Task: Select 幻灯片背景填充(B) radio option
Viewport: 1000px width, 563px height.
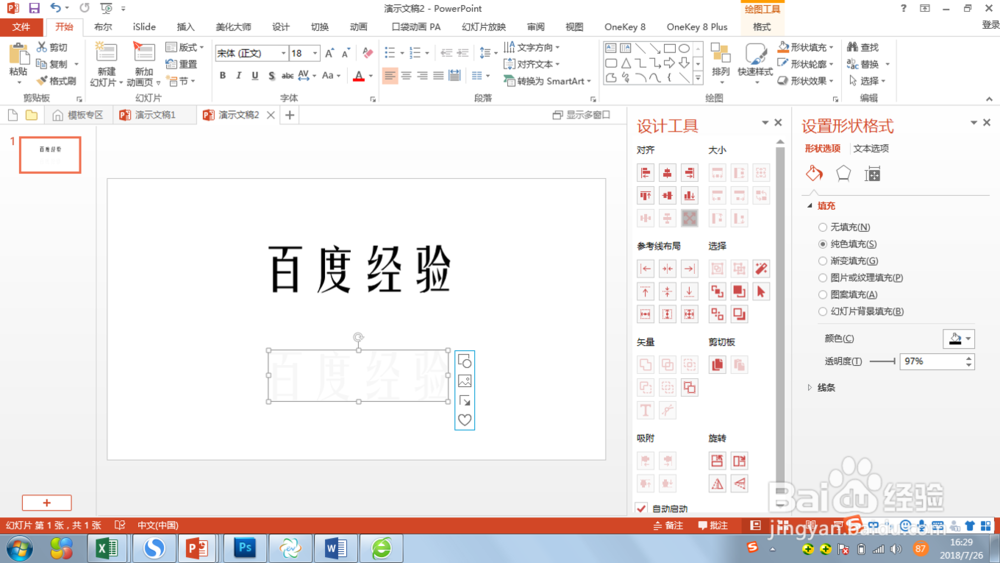Action: [823, 312]
